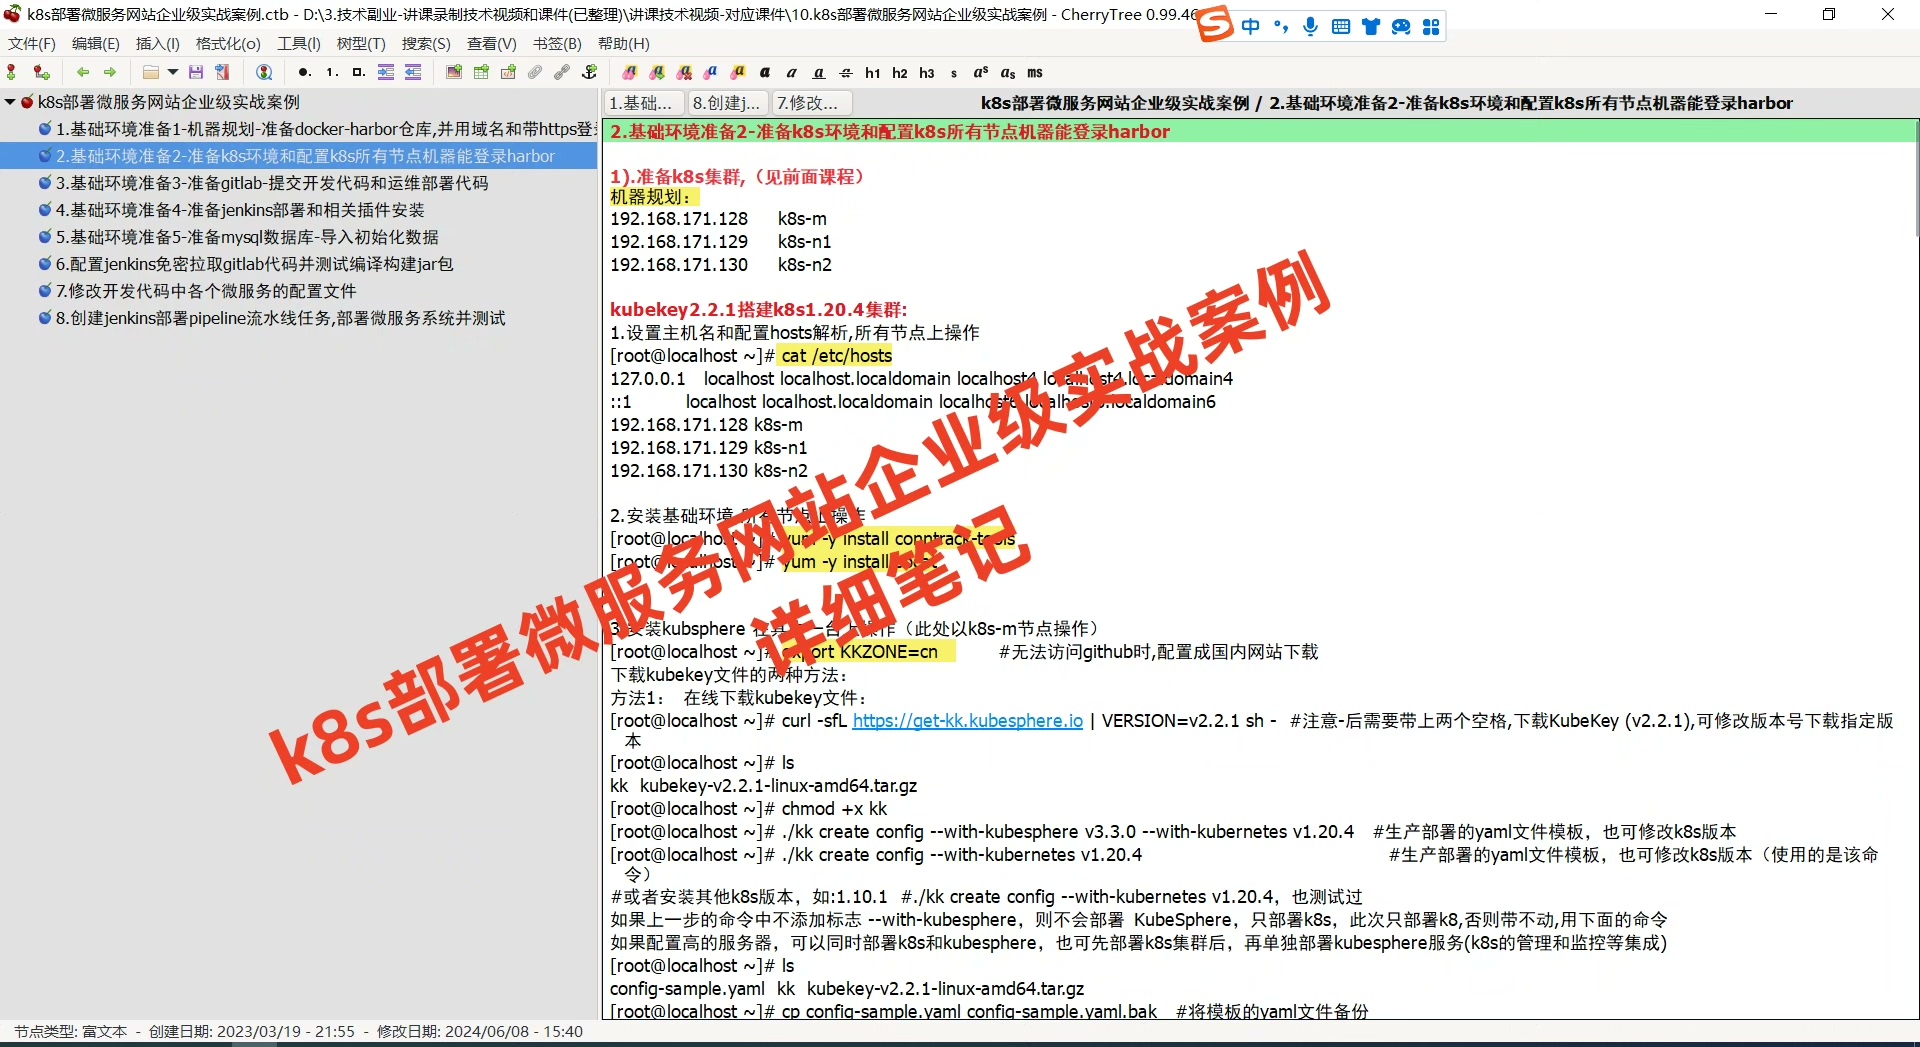
Task: Insert an anchor with anchor icon
Action: (590, 72)
